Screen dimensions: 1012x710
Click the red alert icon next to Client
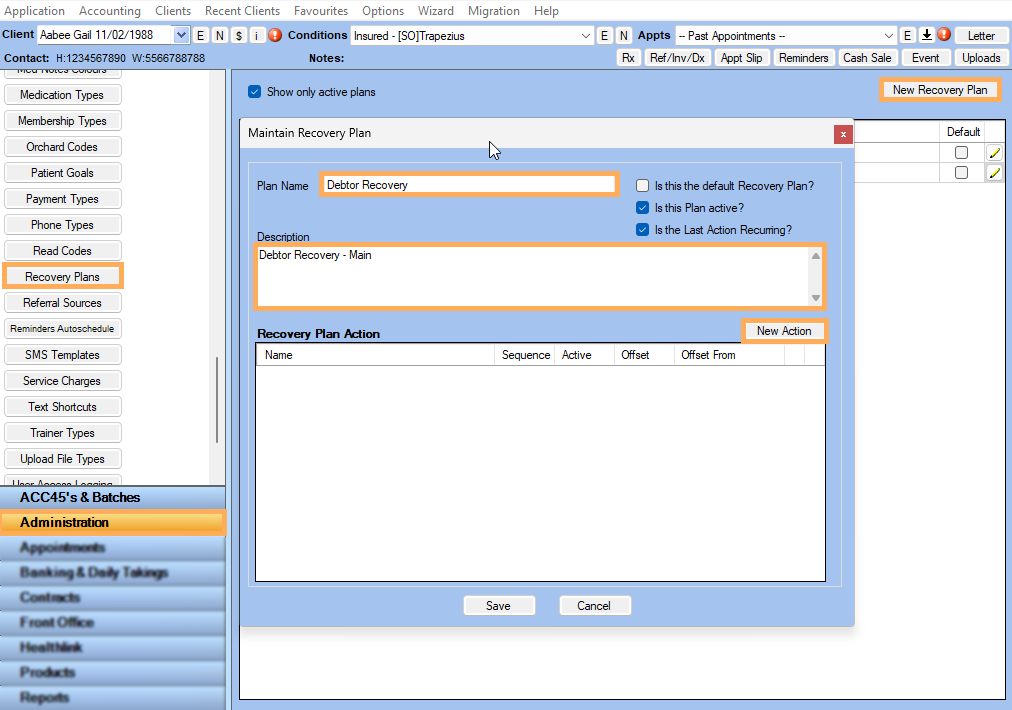[x=275, y=36]
